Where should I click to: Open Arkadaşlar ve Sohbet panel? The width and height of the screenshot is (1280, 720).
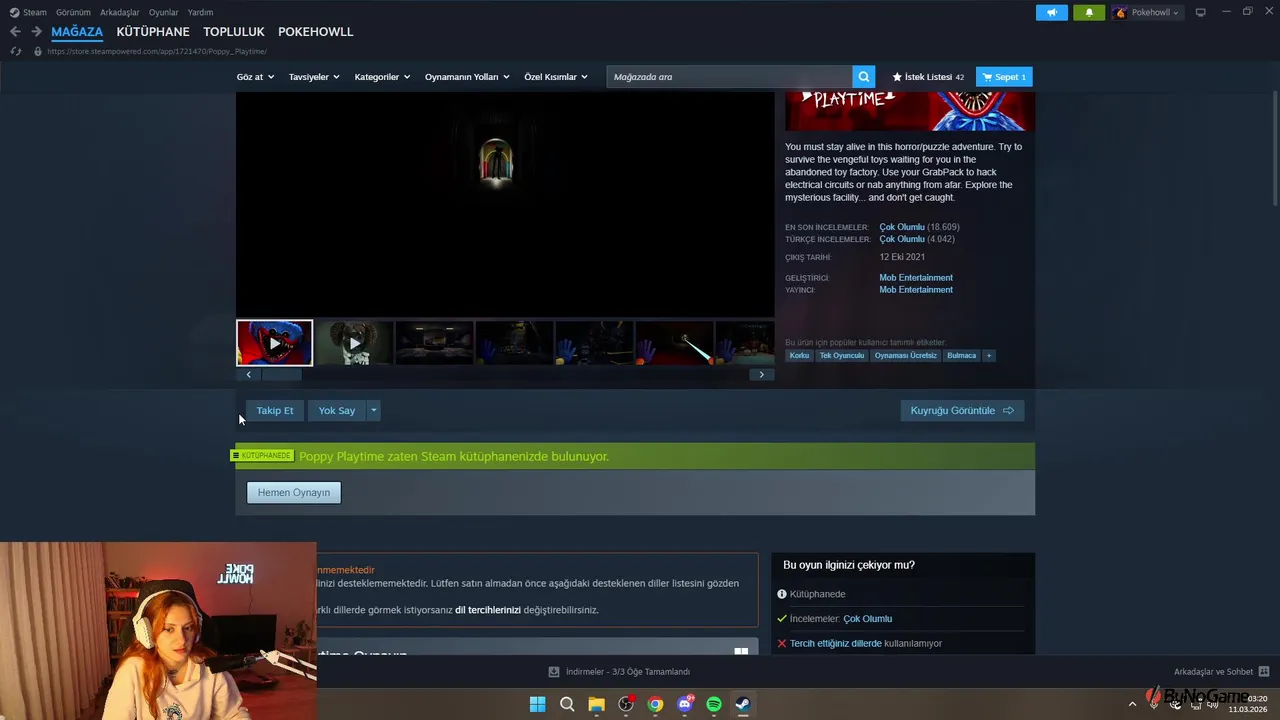(x=1221, y=672)
